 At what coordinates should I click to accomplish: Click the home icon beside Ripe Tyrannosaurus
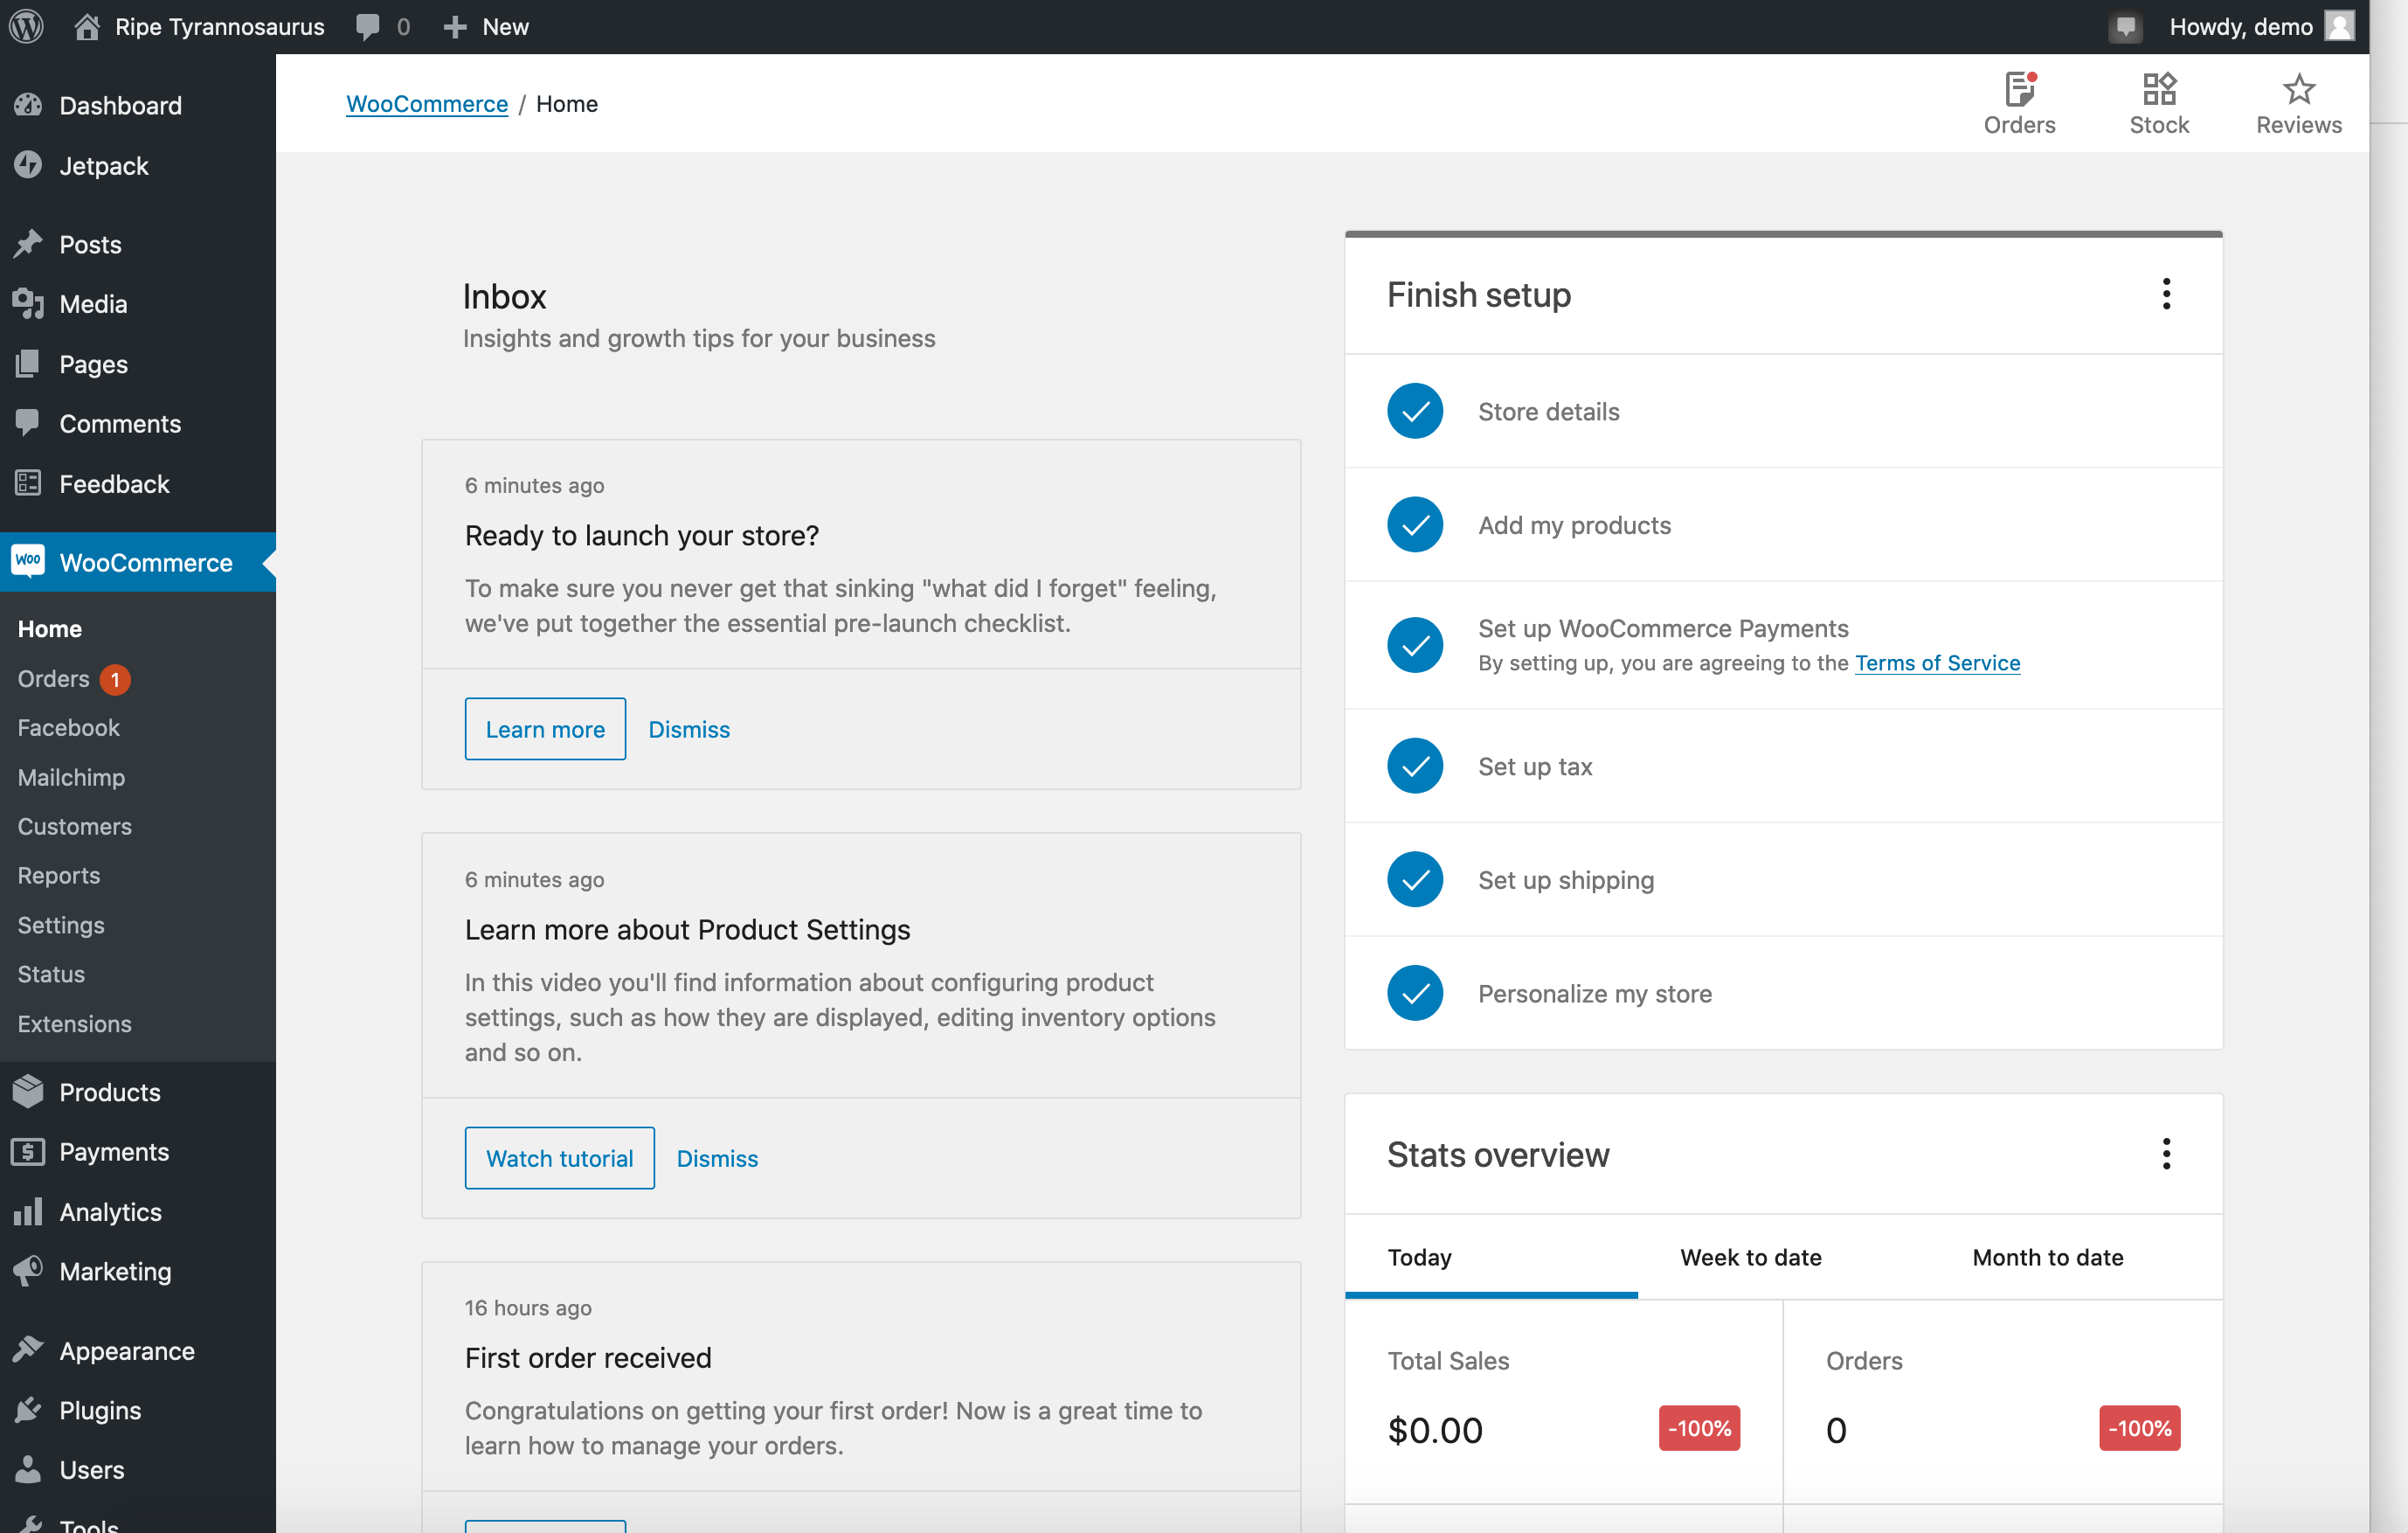[87, 26]
